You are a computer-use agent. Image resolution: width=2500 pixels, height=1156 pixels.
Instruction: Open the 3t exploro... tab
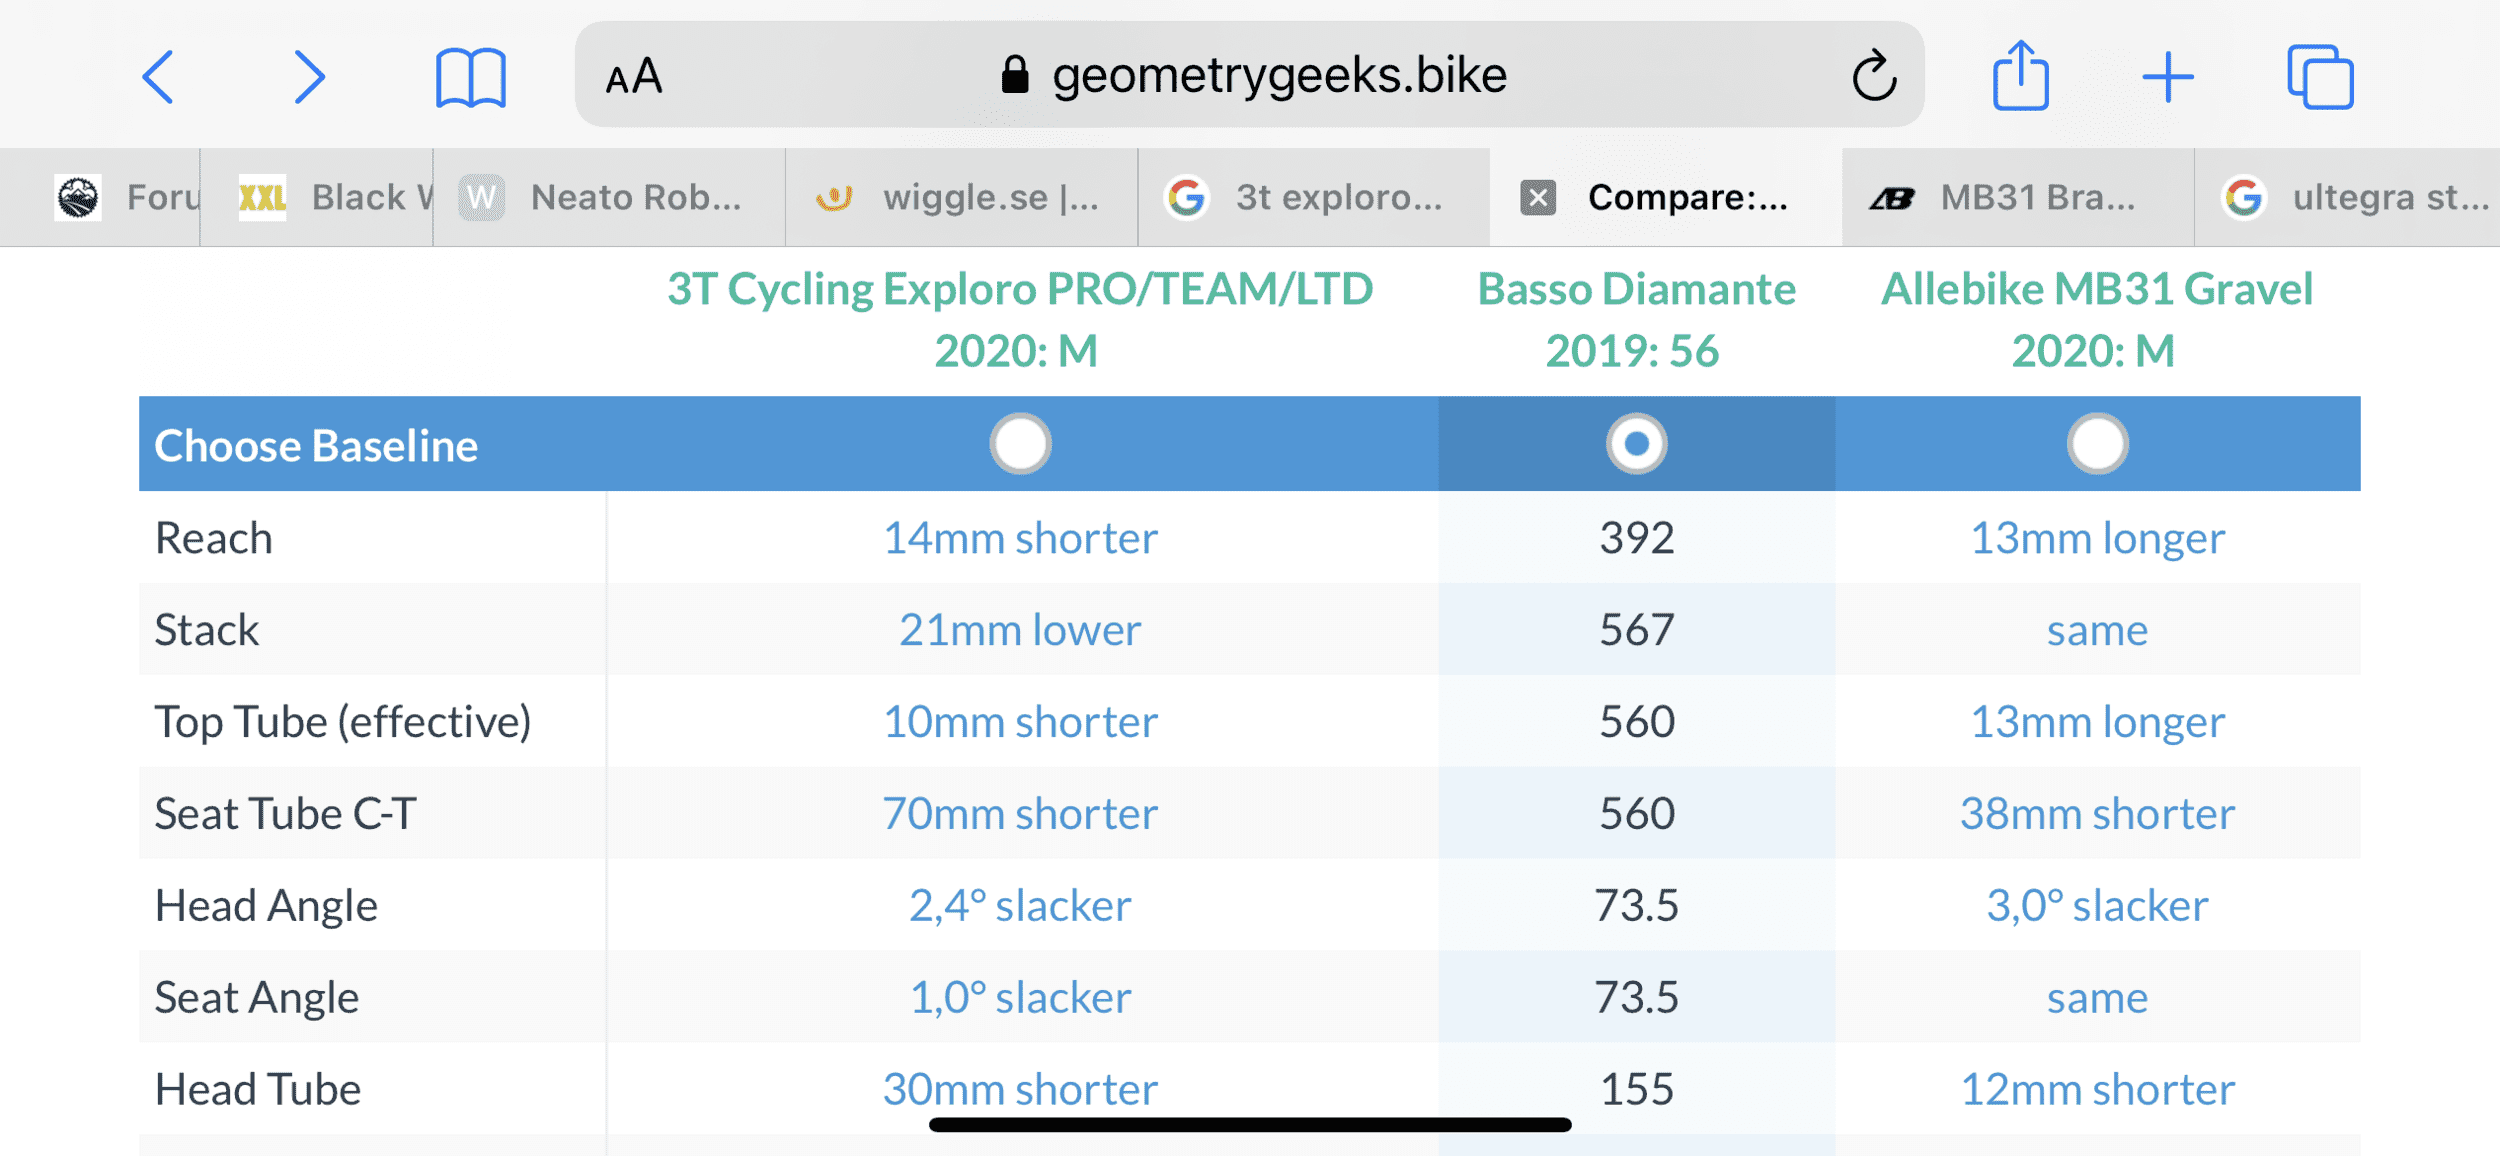pos(1314,197)
